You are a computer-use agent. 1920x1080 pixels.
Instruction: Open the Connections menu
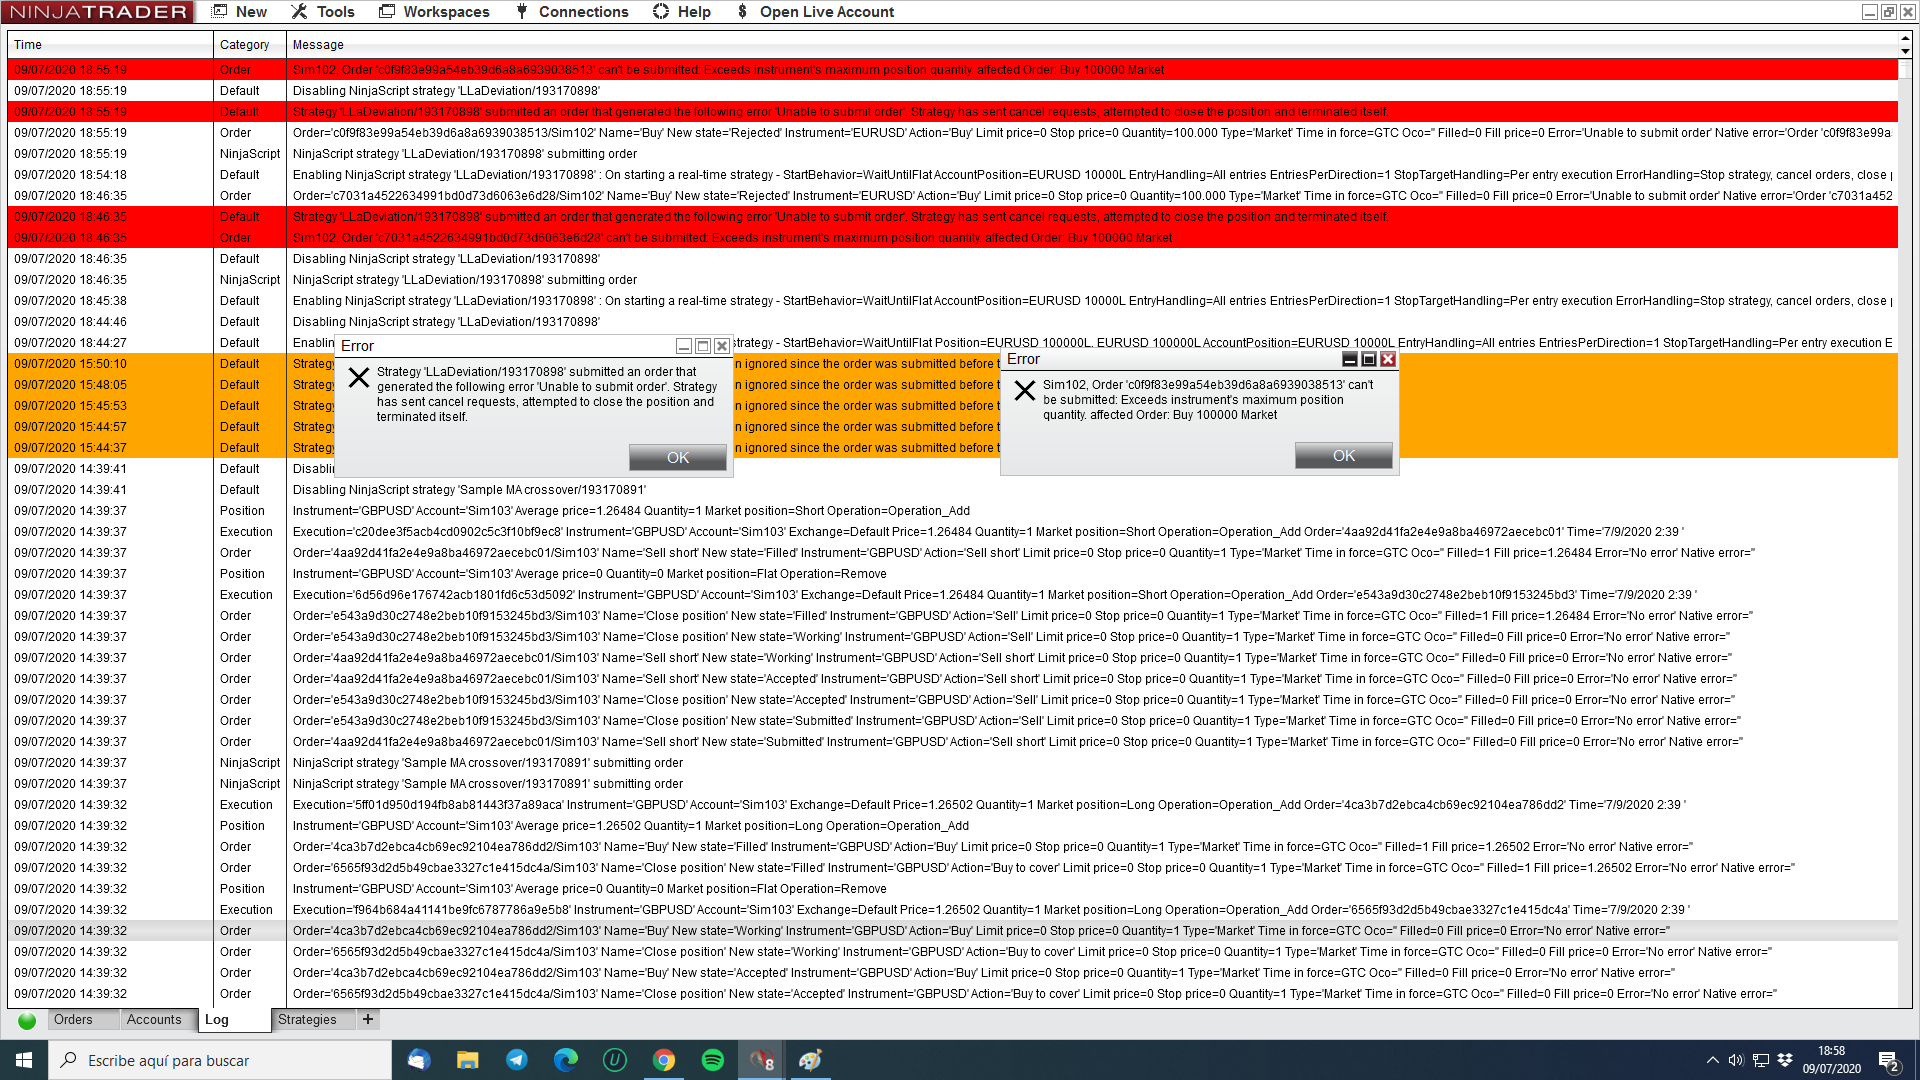[572, 12]
